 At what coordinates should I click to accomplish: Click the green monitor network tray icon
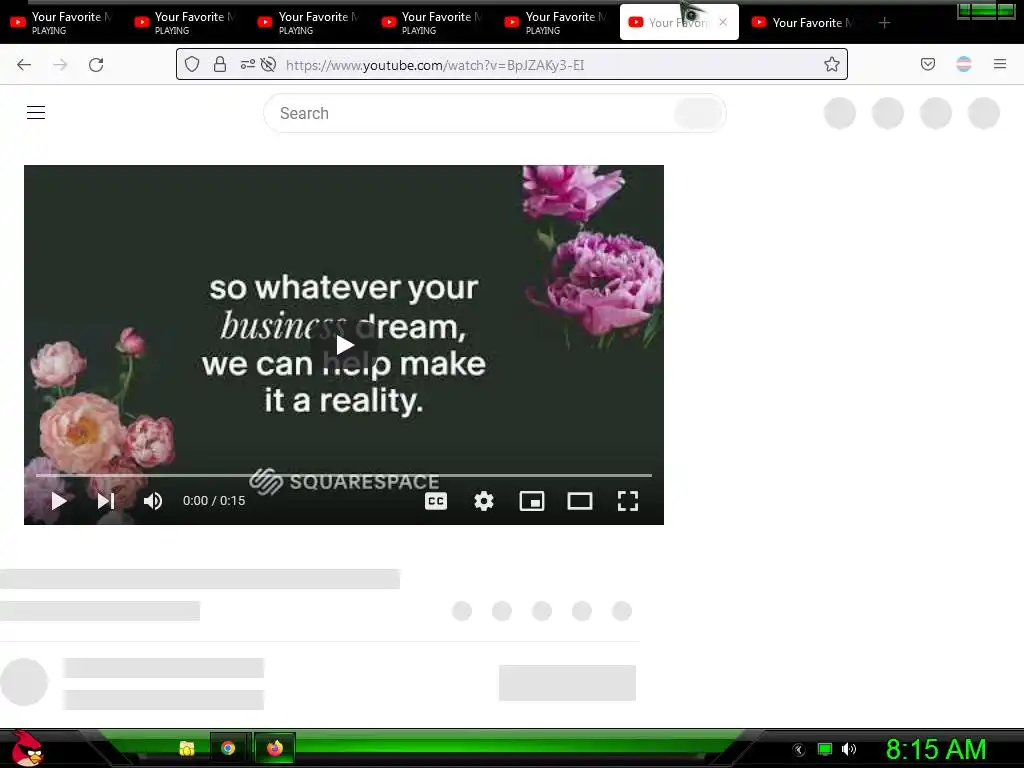coord(825,749)
